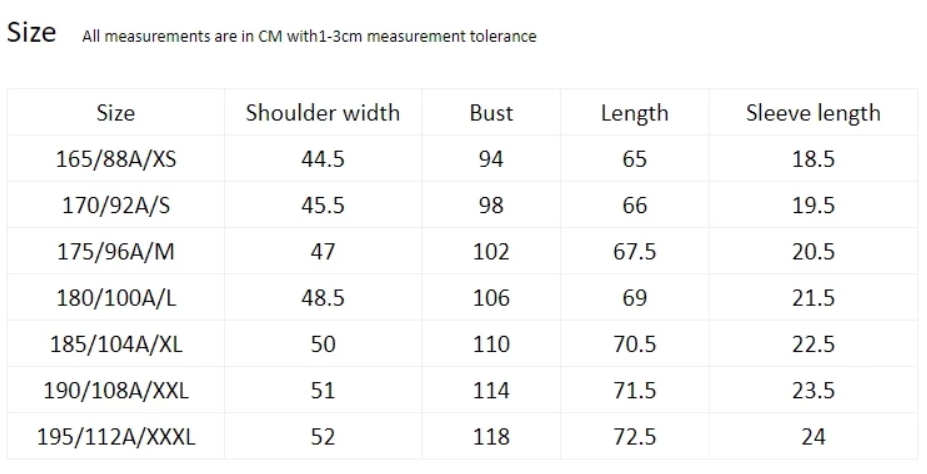Click the 185/104A/XL size cell
This screenshot has width=927, height=474.
click(115, 344)
